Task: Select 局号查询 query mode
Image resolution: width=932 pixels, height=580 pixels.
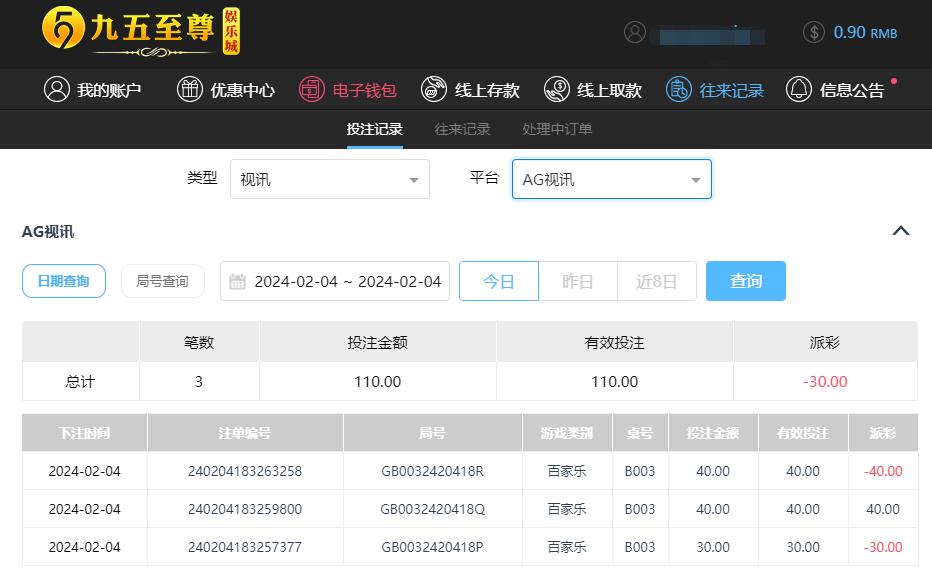Action: click(163, 281)
